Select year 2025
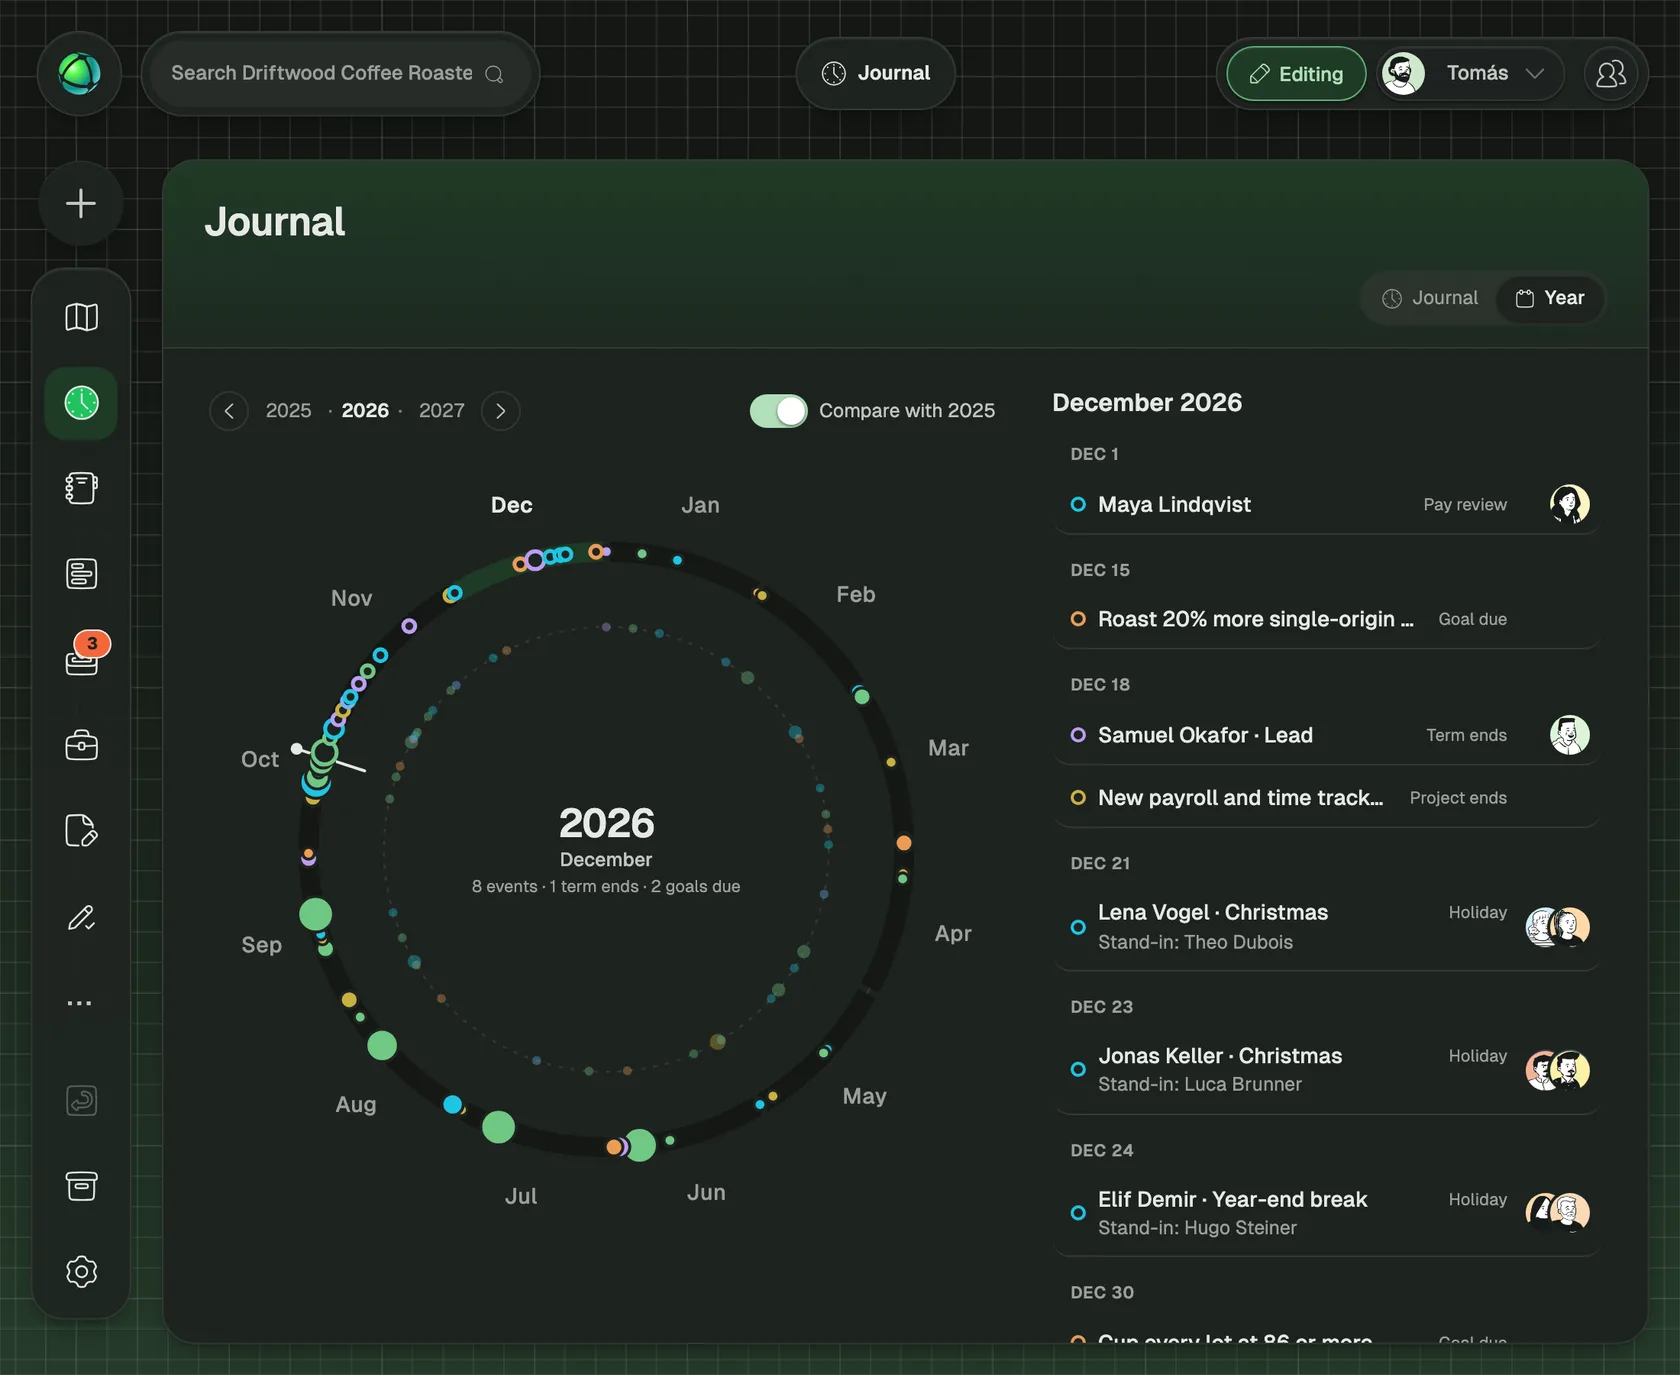1680x1375 pixels. 288,411
